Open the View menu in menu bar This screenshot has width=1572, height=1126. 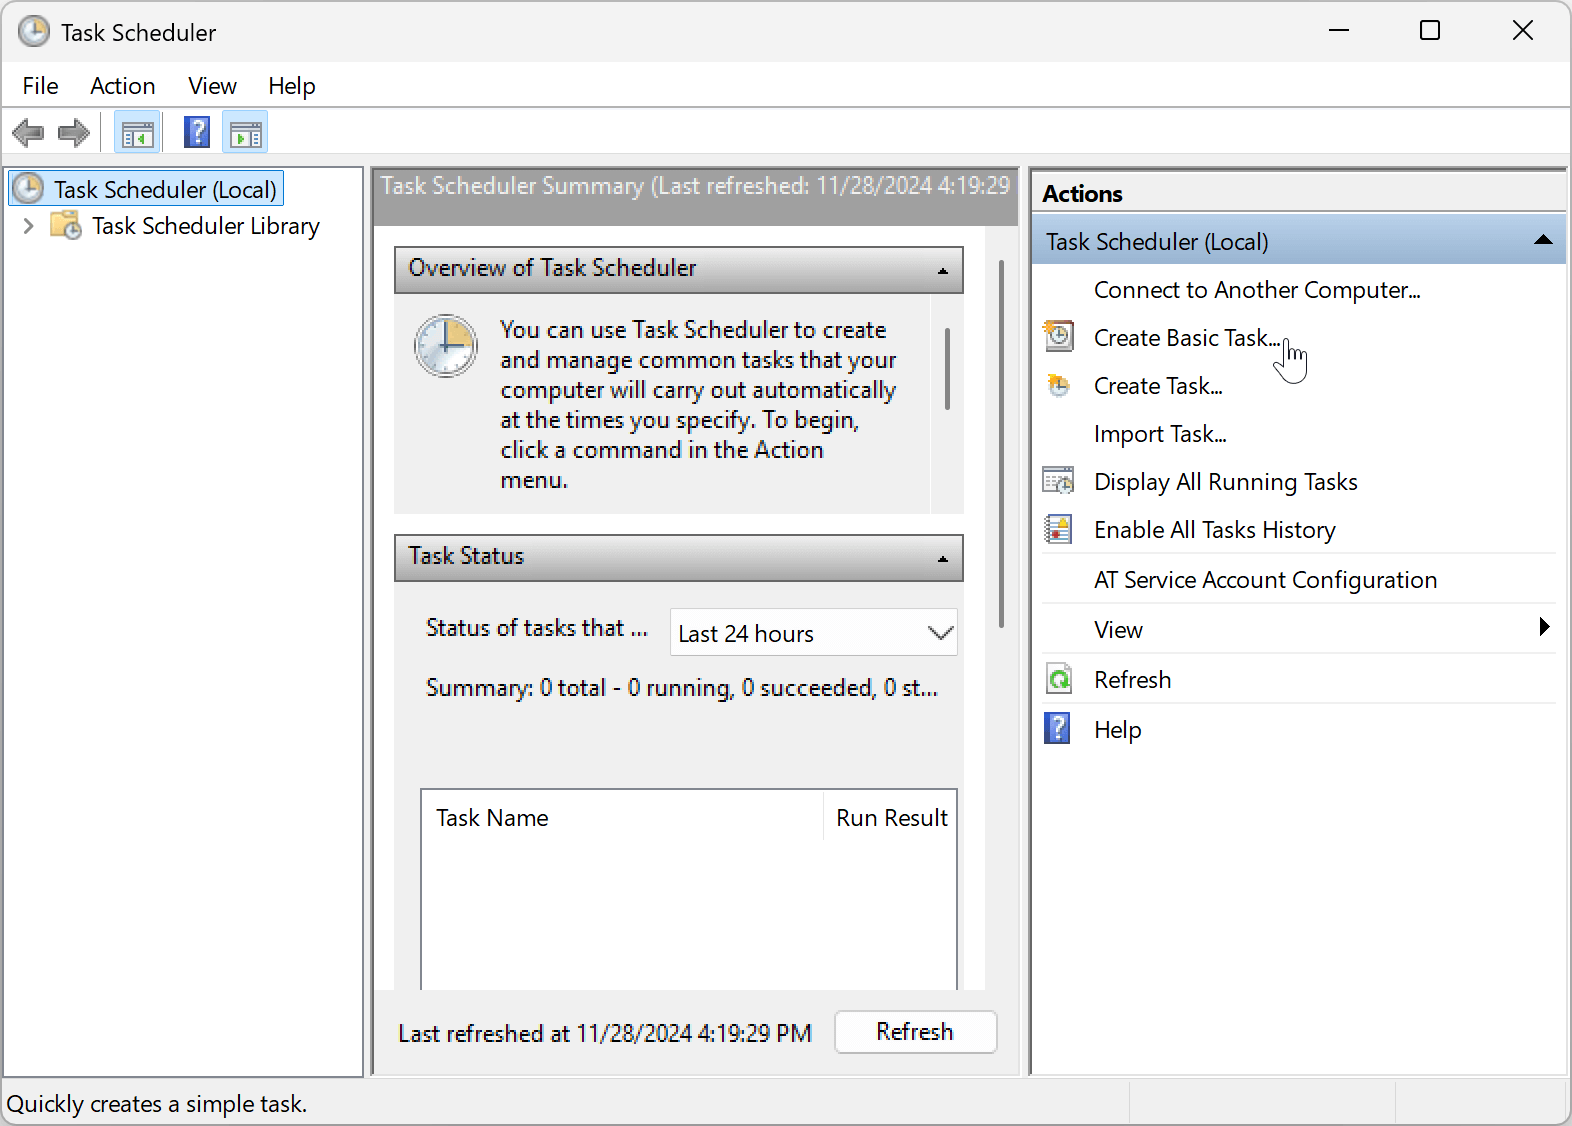(x=212, y=86)
